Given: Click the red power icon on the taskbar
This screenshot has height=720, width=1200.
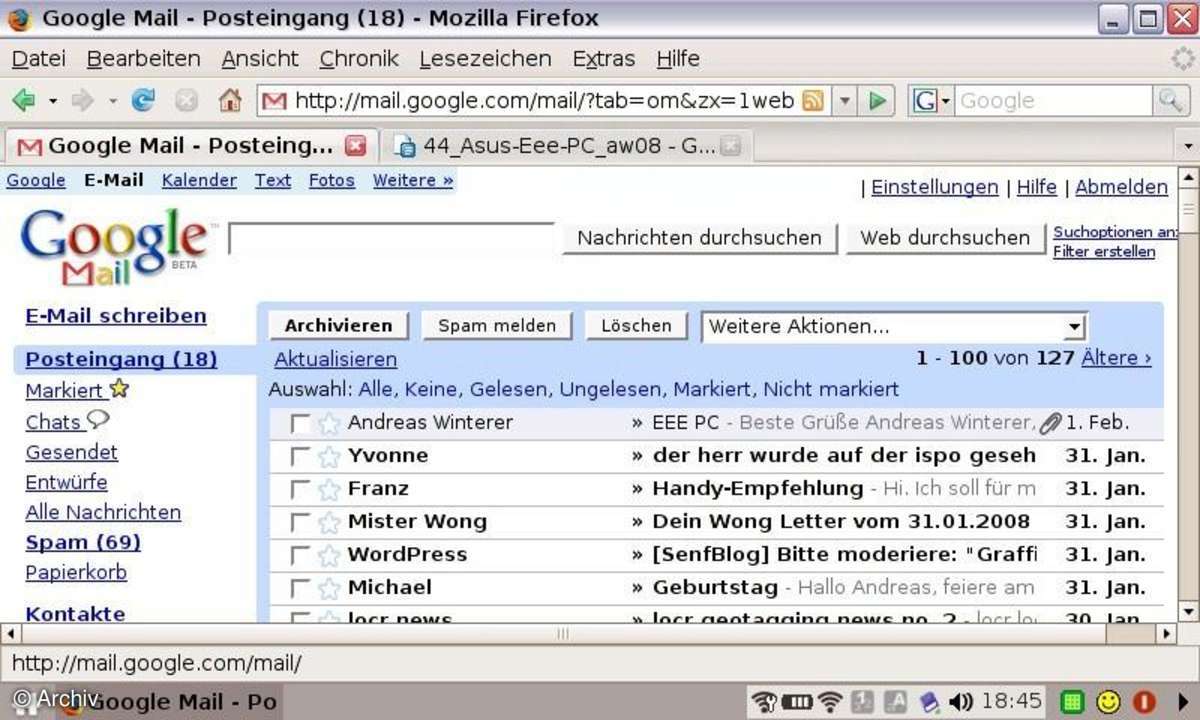Looking at the screenshot, I should (1144, 701).
